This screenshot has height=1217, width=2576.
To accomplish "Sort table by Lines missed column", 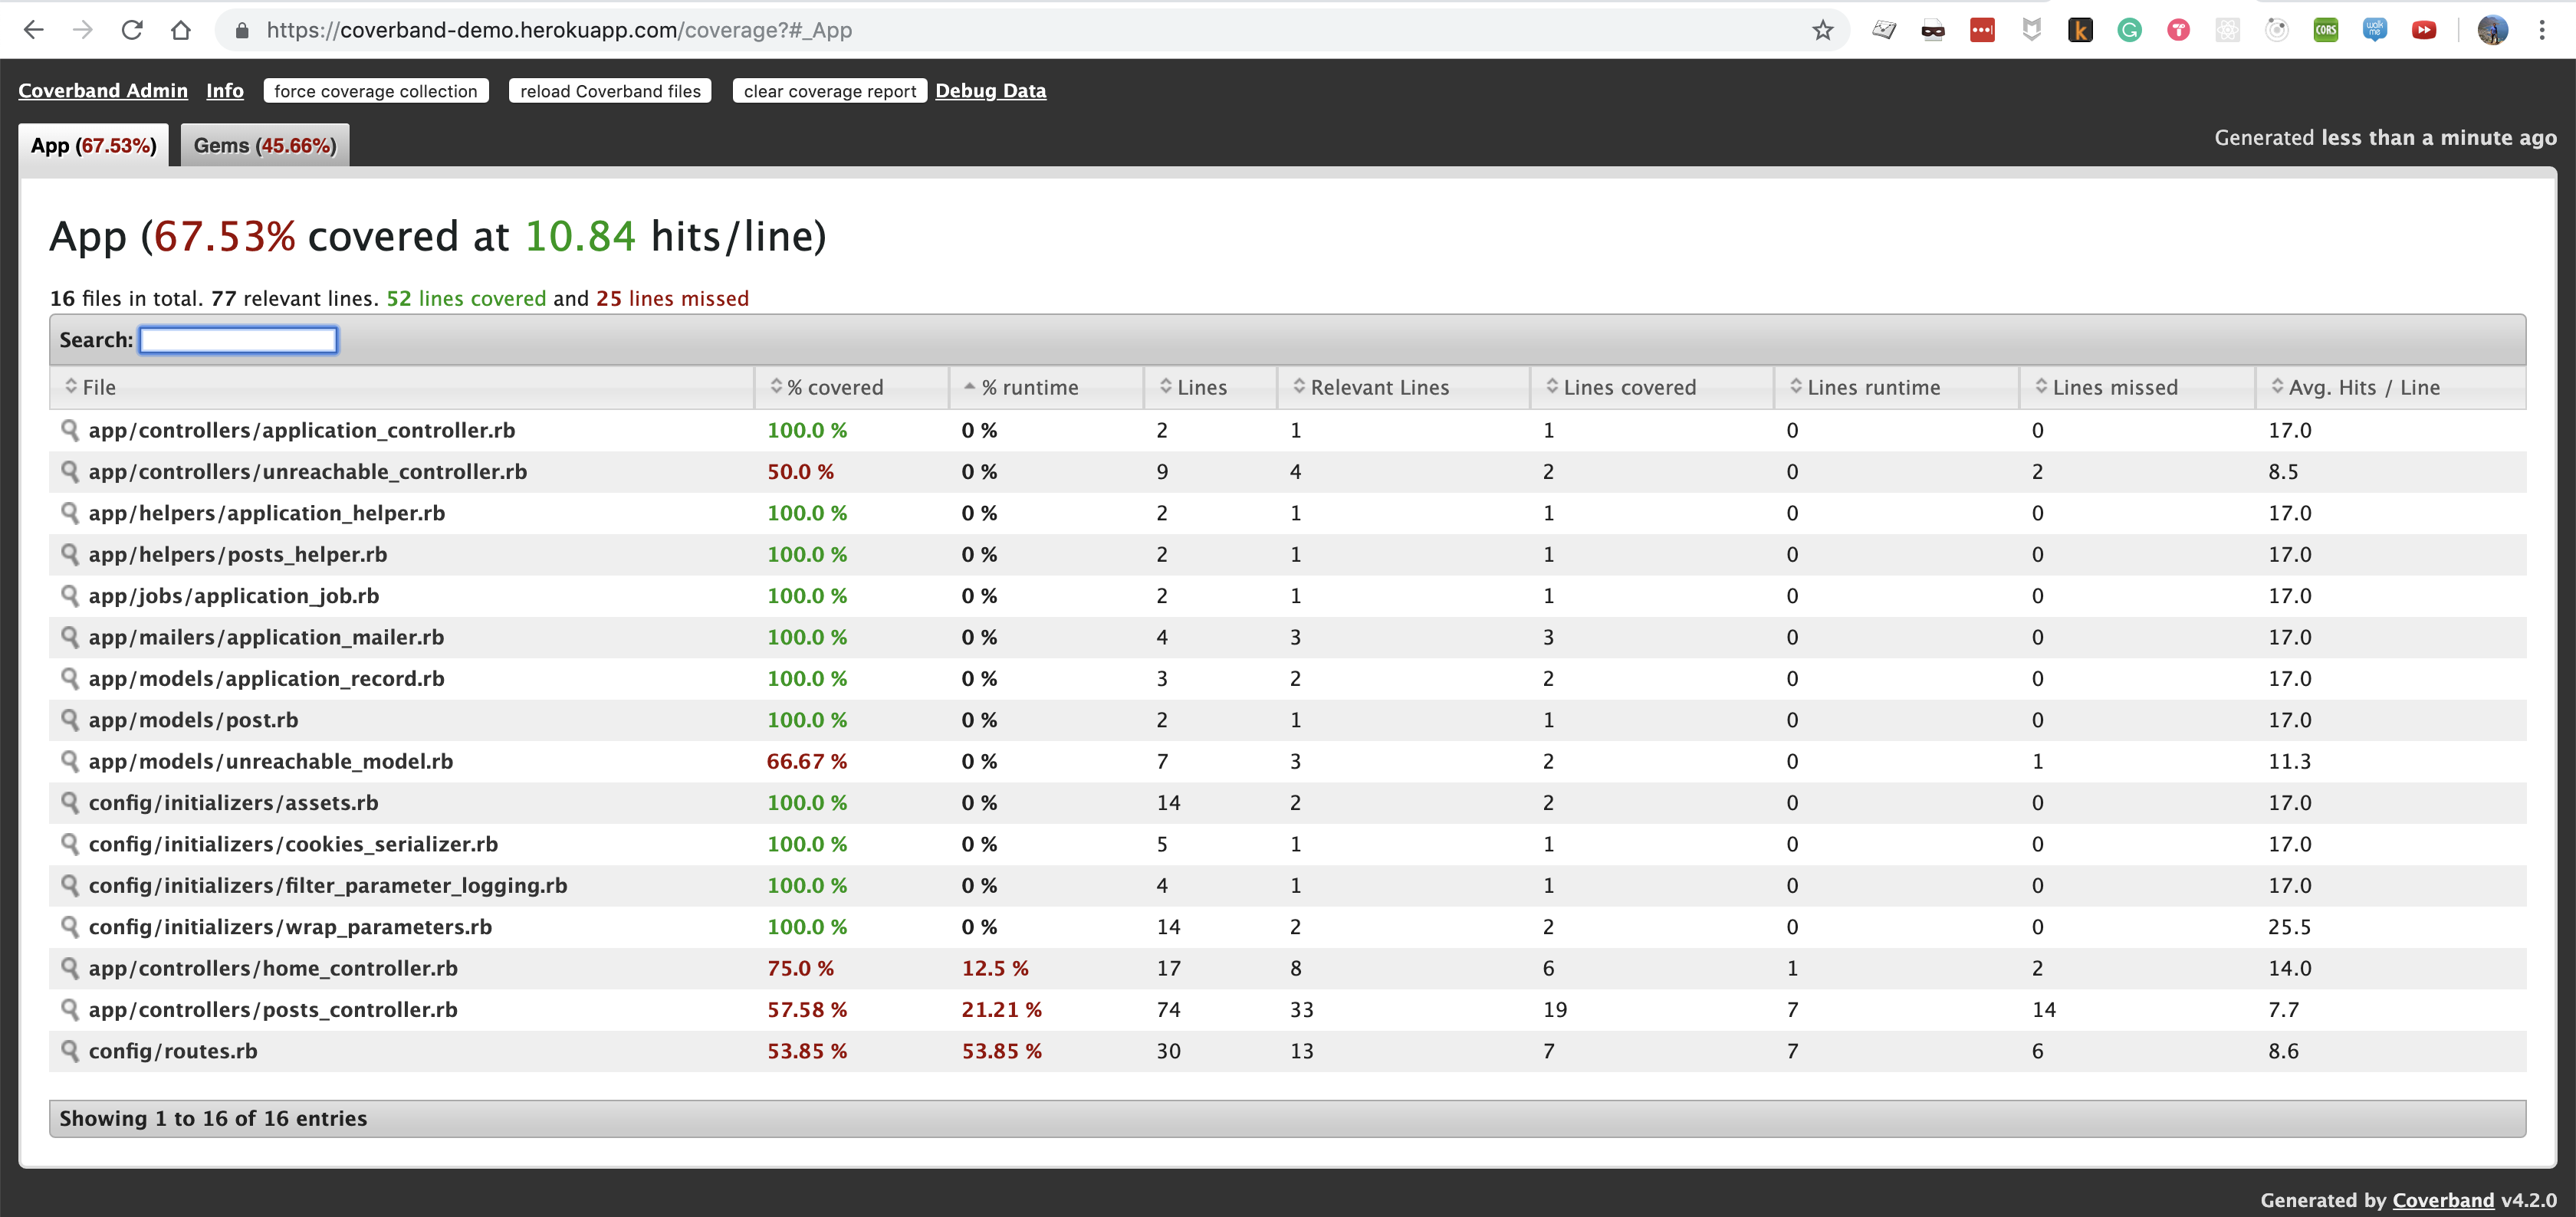I will click(x=2114, y=387).
